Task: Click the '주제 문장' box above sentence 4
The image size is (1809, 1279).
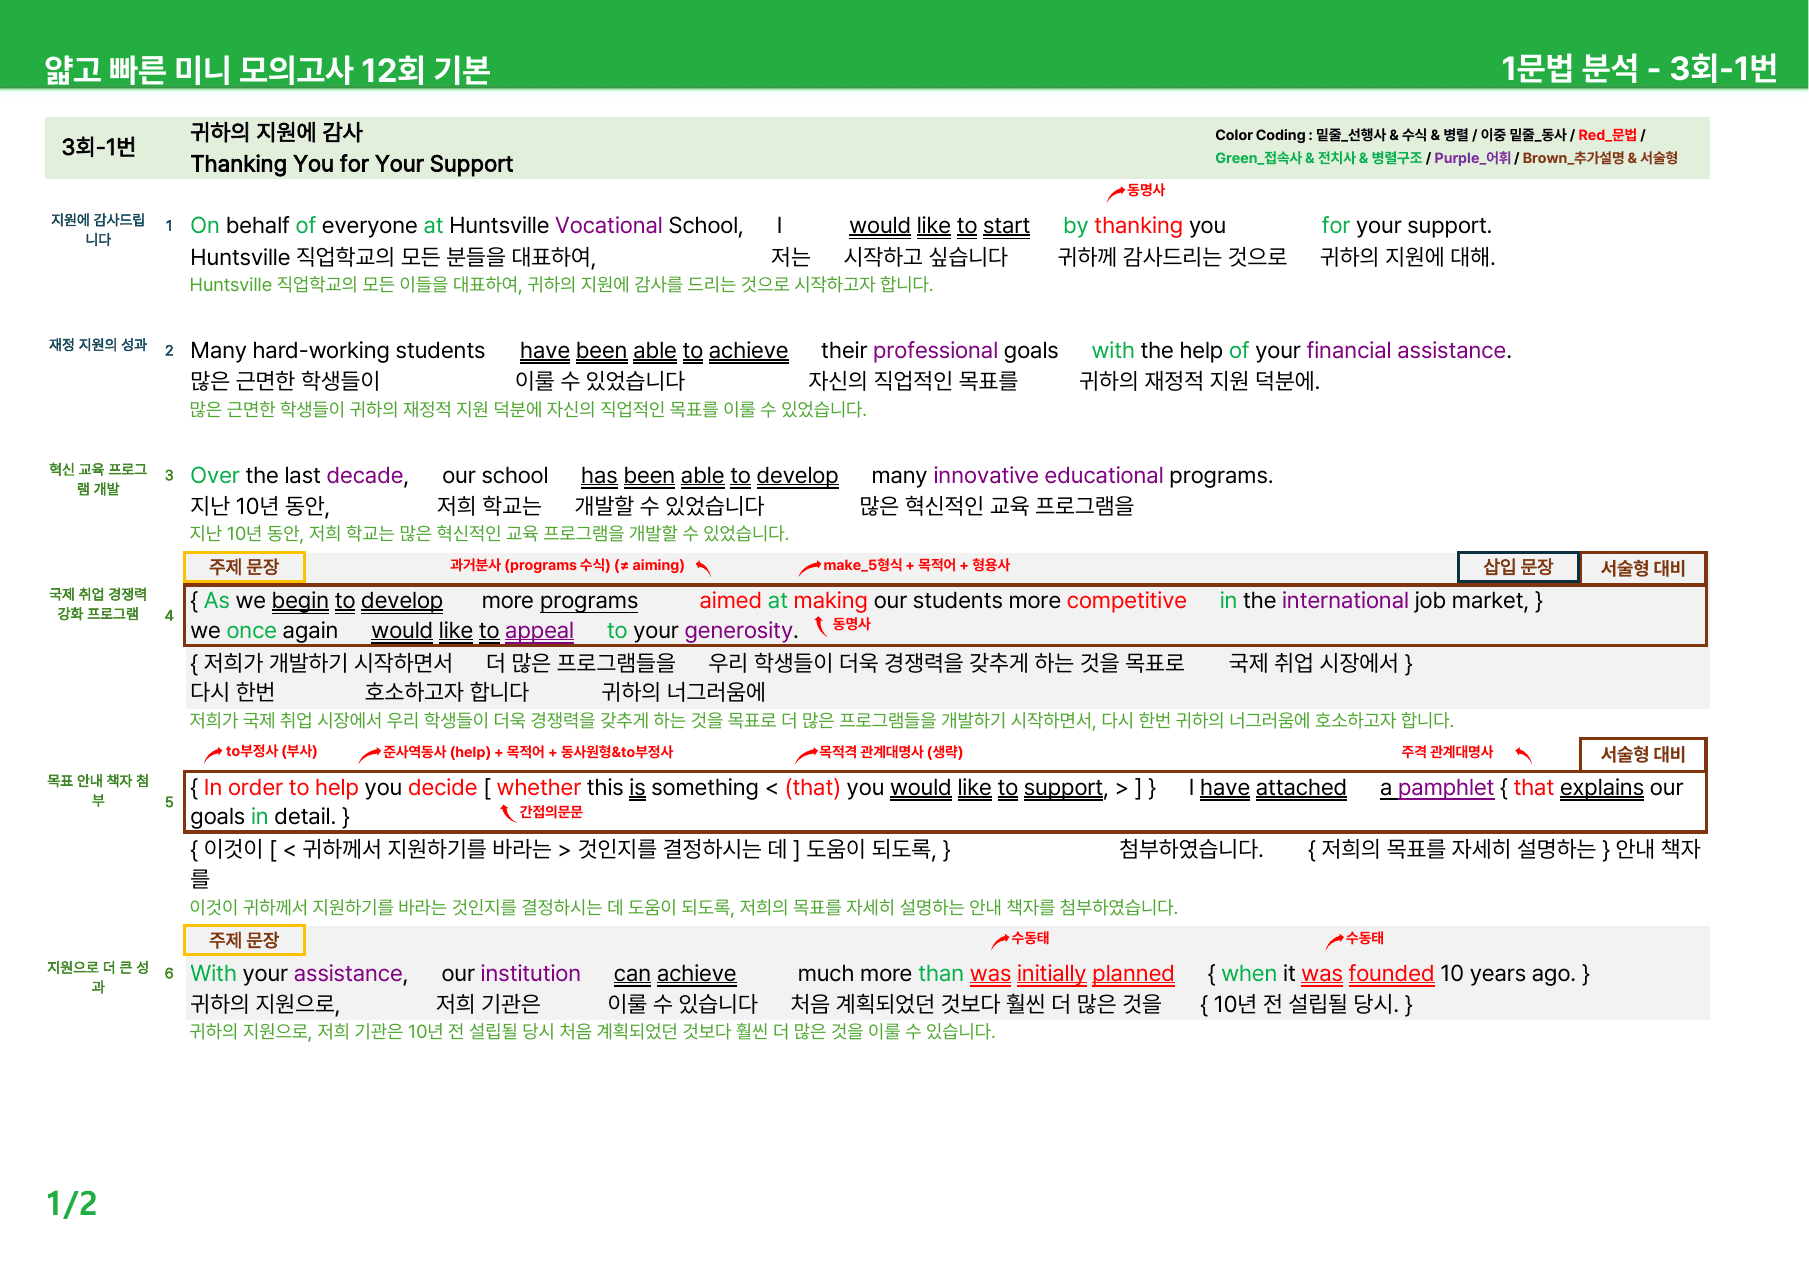Action: [244, 567]
